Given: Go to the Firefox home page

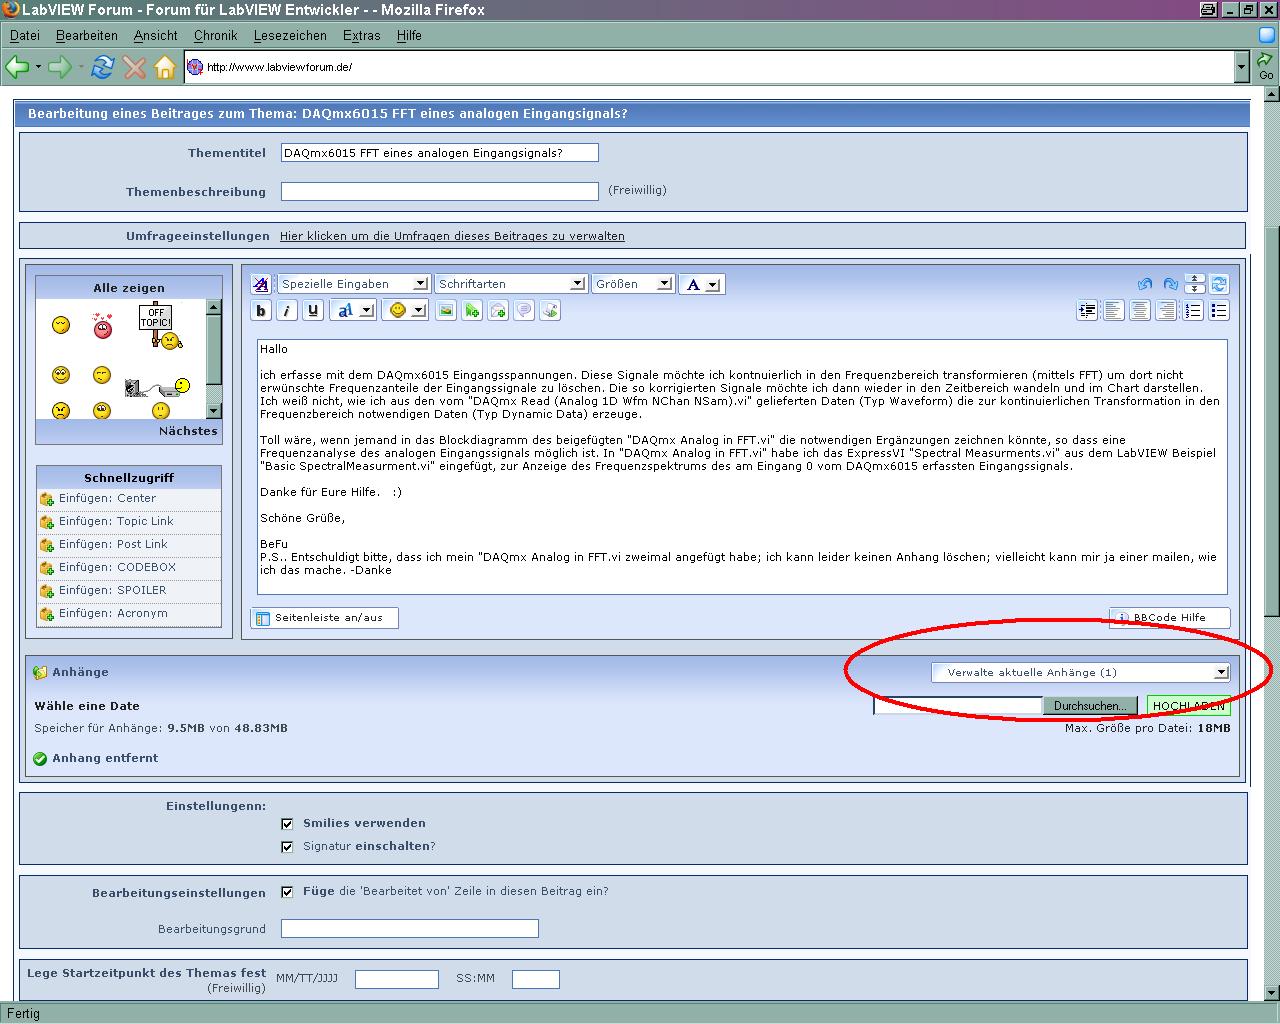Looking at the screenshot, I should (165, 67).
